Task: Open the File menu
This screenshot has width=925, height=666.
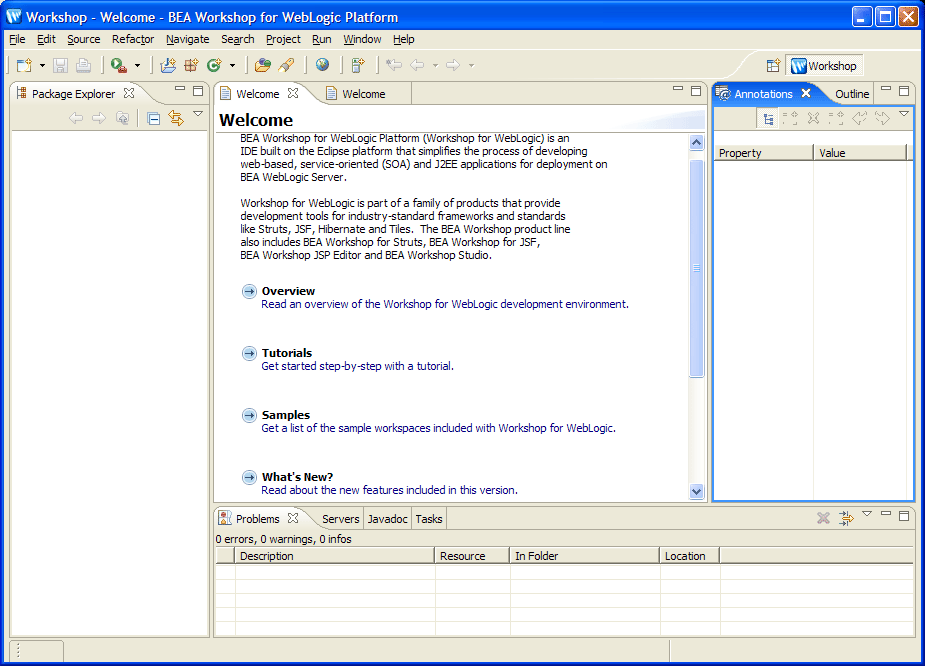Action: pos(17,40)
